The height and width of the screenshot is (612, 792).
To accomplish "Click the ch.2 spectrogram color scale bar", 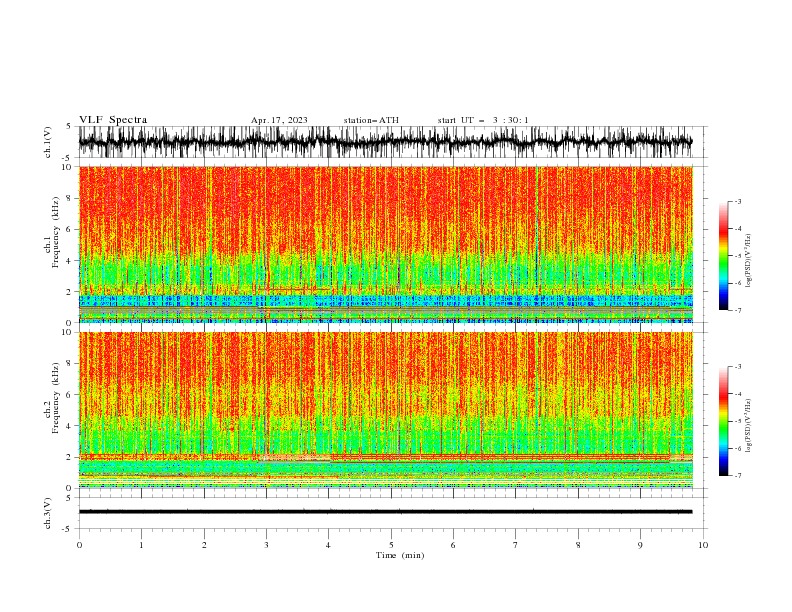I will point(723,421).
